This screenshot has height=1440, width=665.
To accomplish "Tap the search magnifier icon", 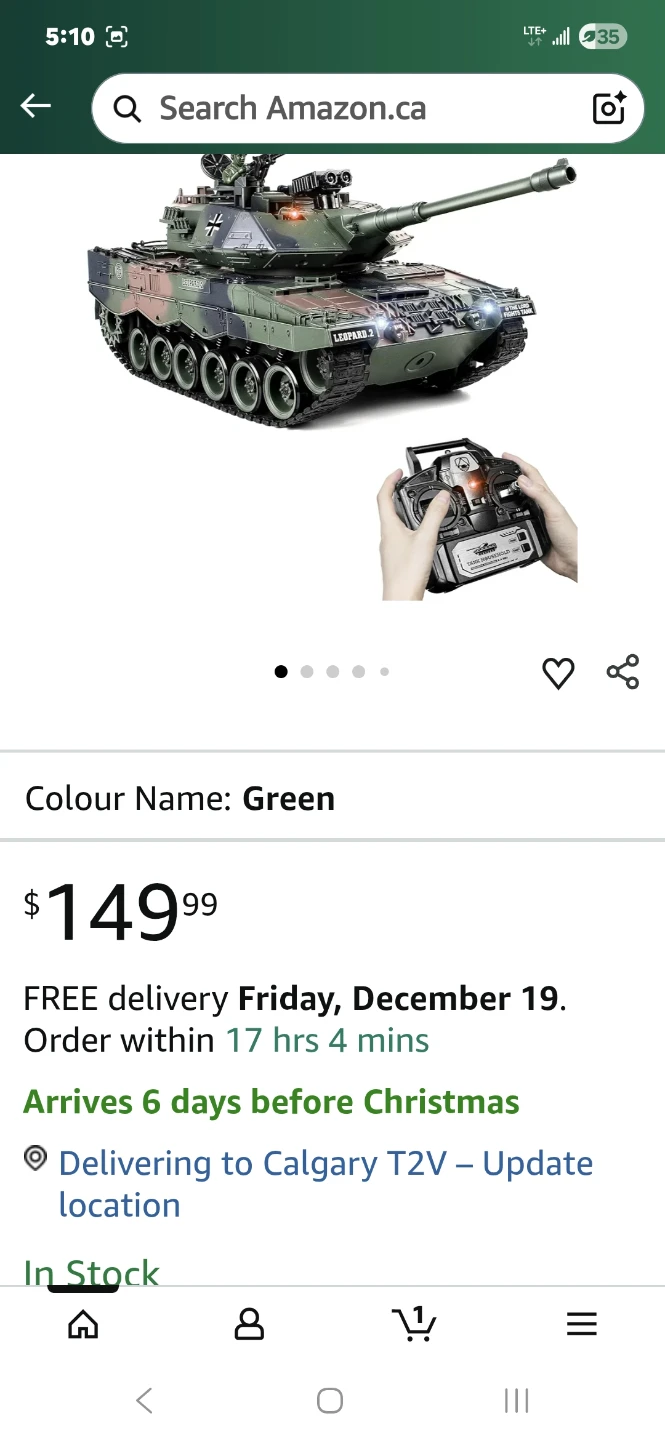I will coord(127,108).
